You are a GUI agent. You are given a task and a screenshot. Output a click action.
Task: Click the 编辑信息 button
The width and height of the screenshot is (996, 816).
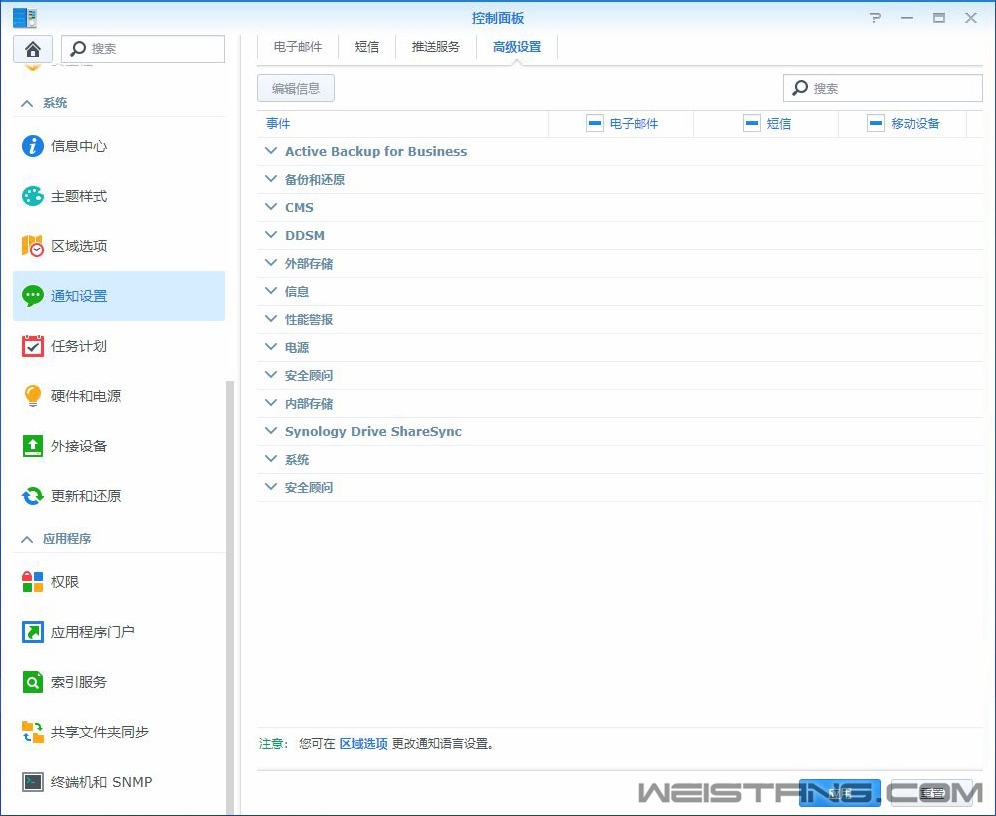point(296,88)
